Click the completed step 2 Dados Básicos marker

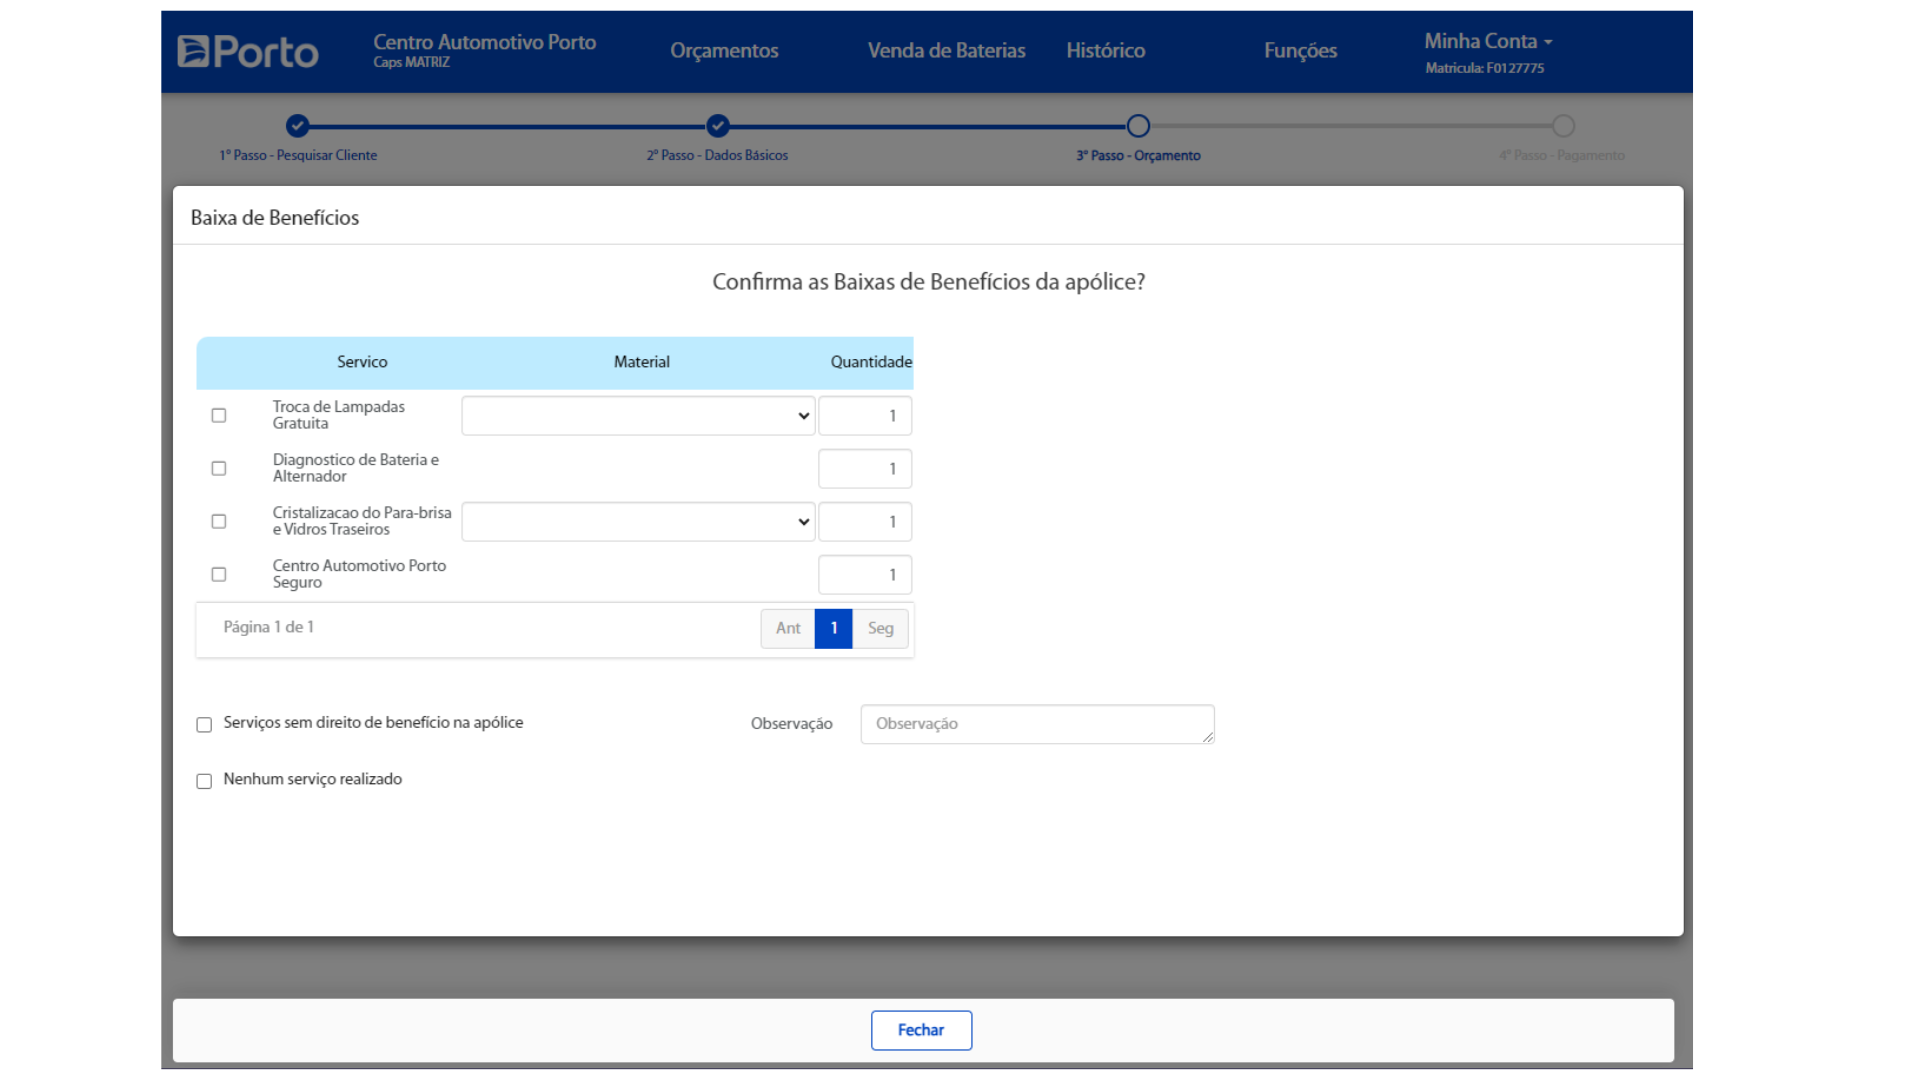click(718, 126)
